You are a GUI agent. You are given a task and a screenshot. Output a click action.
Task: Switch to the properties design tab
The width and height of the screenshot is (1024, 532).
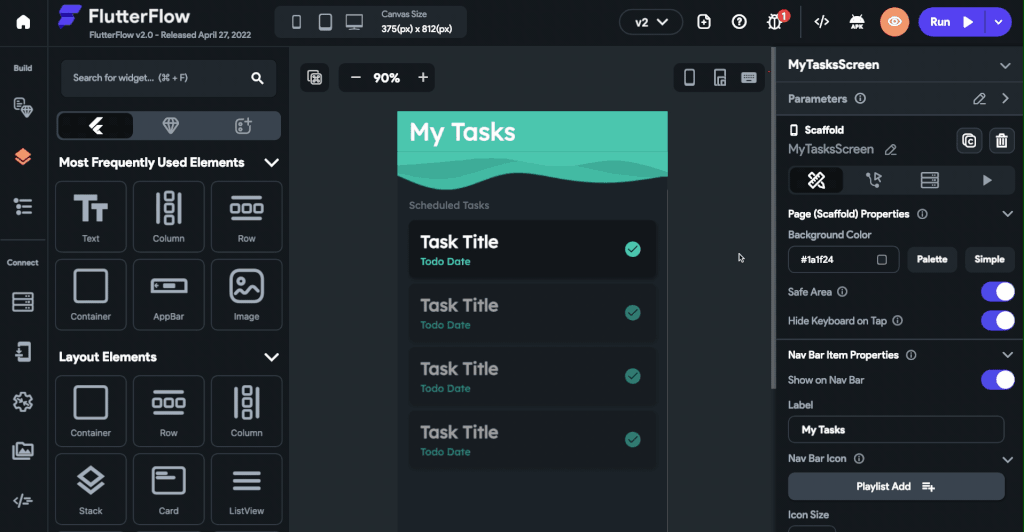tap(816, 180)
